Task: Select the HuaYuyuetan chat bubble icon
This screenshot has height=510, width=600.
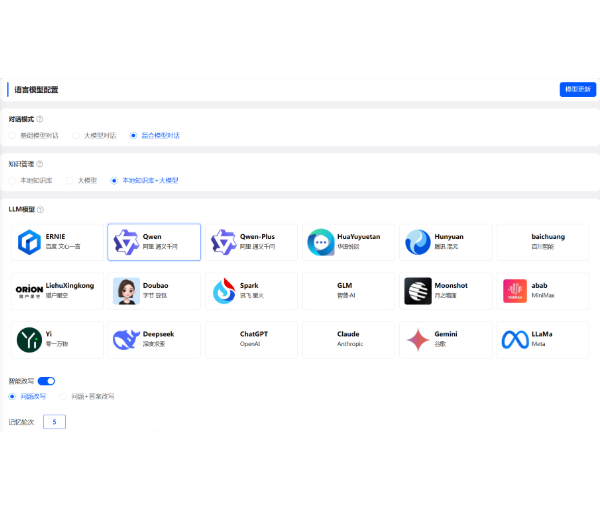Action: click(x=320, y=242)
